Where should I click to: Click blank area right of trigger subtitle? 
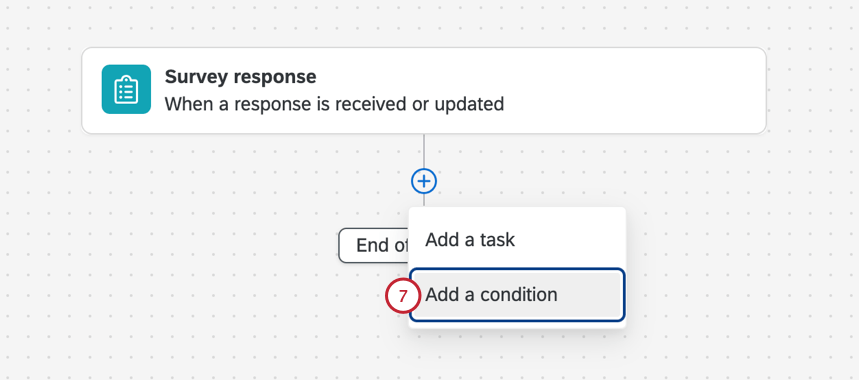tap(630, 104)
